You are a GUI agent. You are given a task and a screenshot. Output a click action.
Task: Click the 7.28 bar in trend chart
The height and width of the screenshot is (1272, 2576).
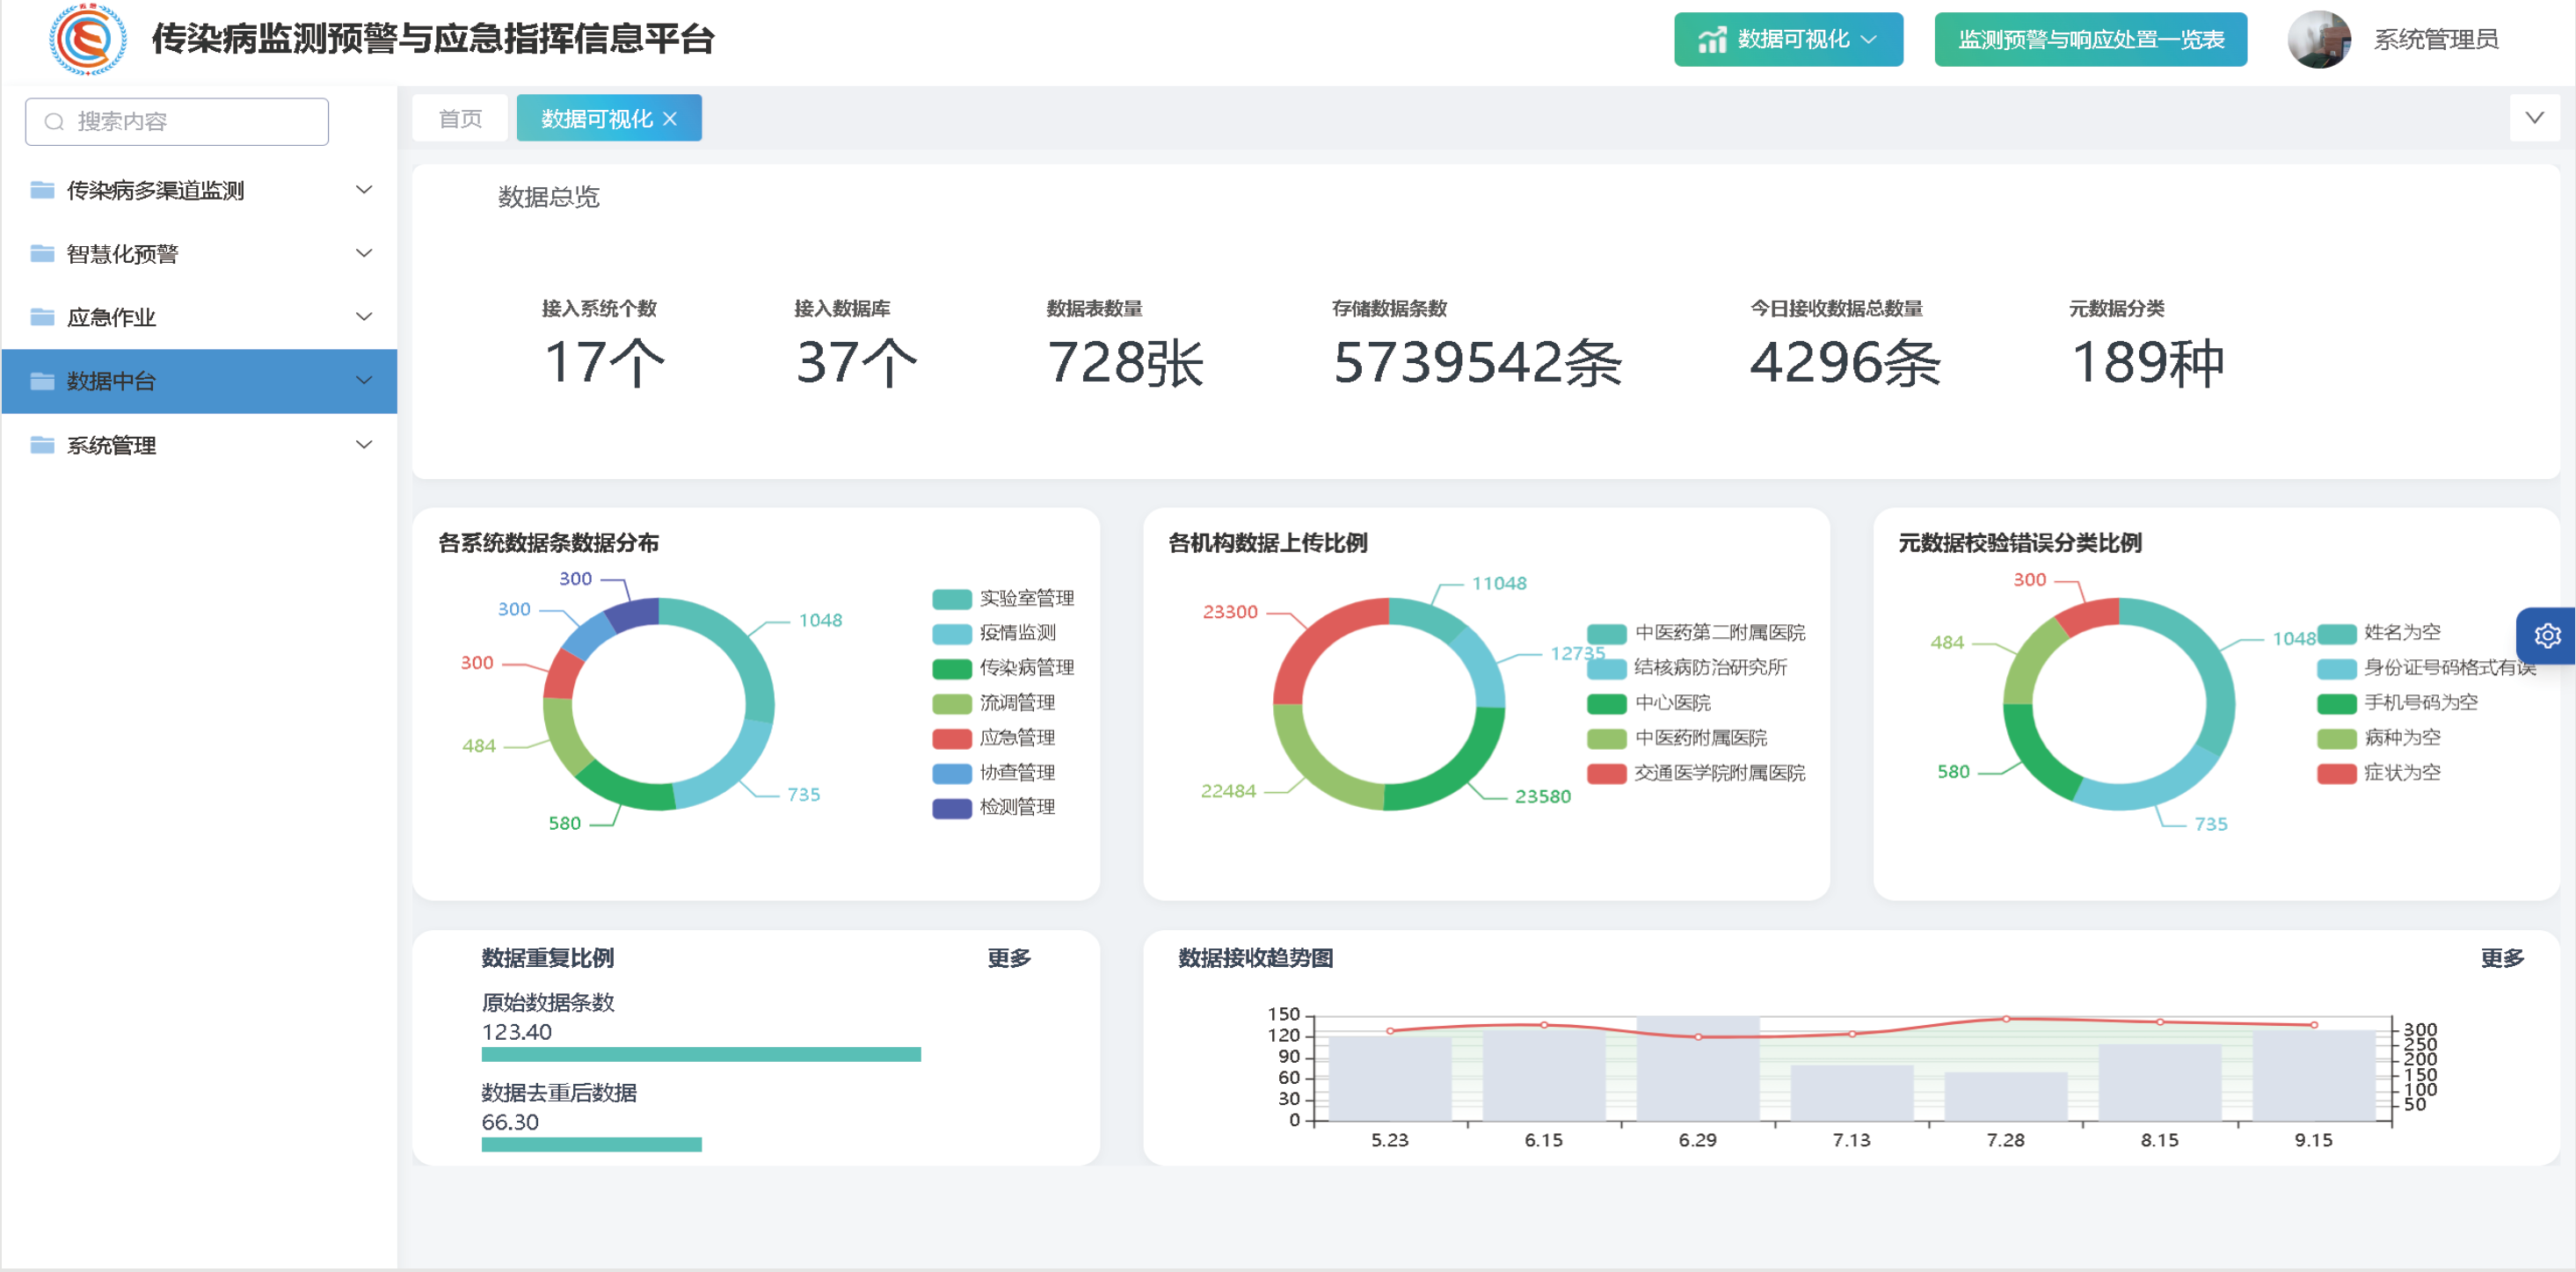coord(2006,1096)
